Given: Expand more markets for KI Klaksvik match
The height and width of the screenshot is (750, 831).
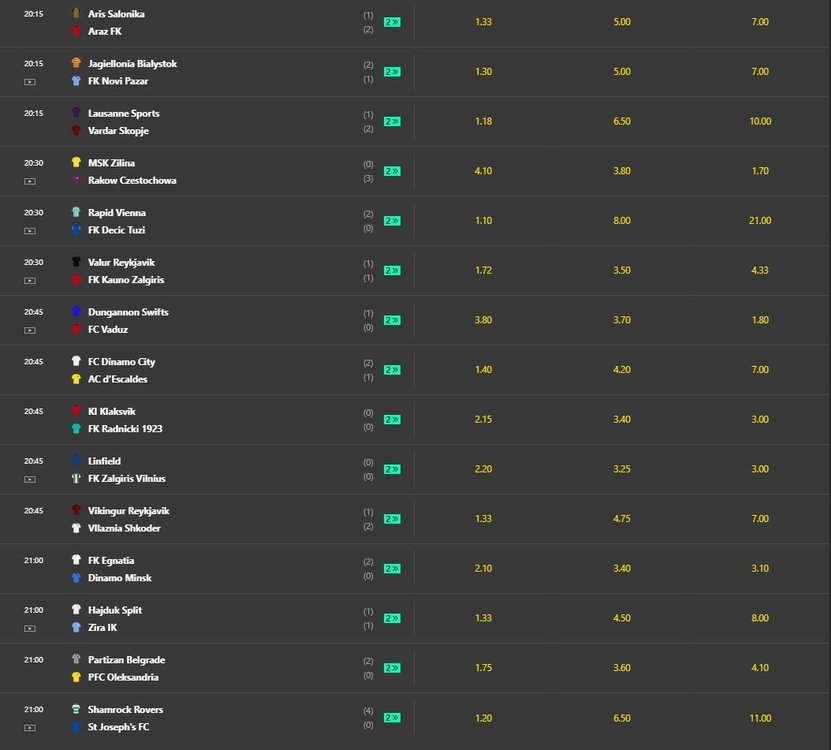Looking at the screenshot, I should (x=392, y=420).
